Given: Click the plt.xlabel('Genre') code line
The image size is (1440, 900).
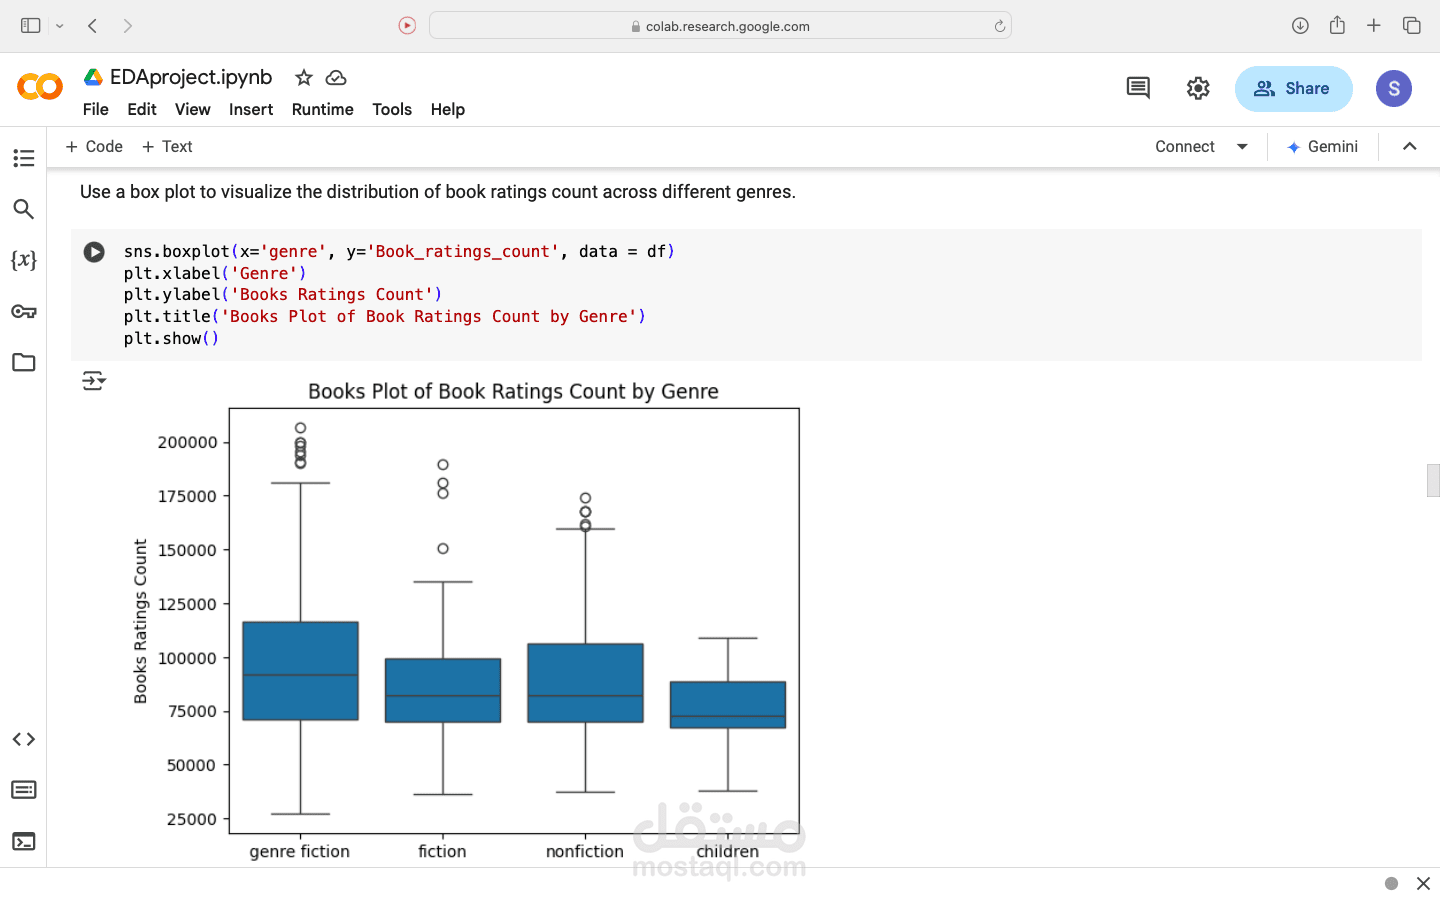Looking at the screenshot, I should [x=215, y=273].
